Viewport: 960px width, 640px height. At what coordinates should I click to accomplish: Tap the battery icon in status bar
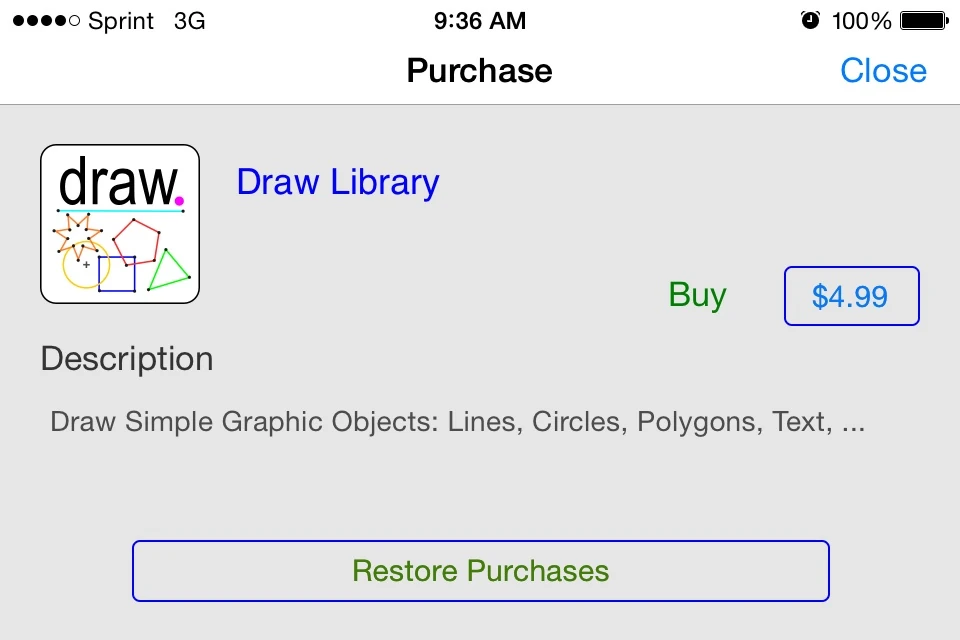click(x=923, y=20)
